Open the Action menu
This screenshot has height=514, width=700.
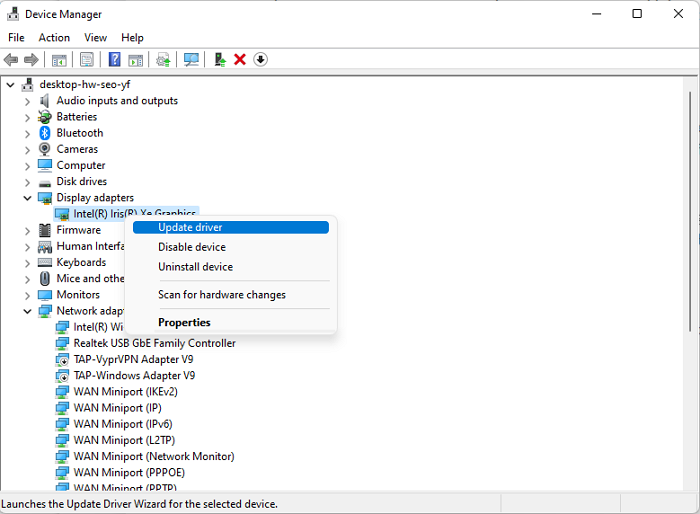point(54,38)
